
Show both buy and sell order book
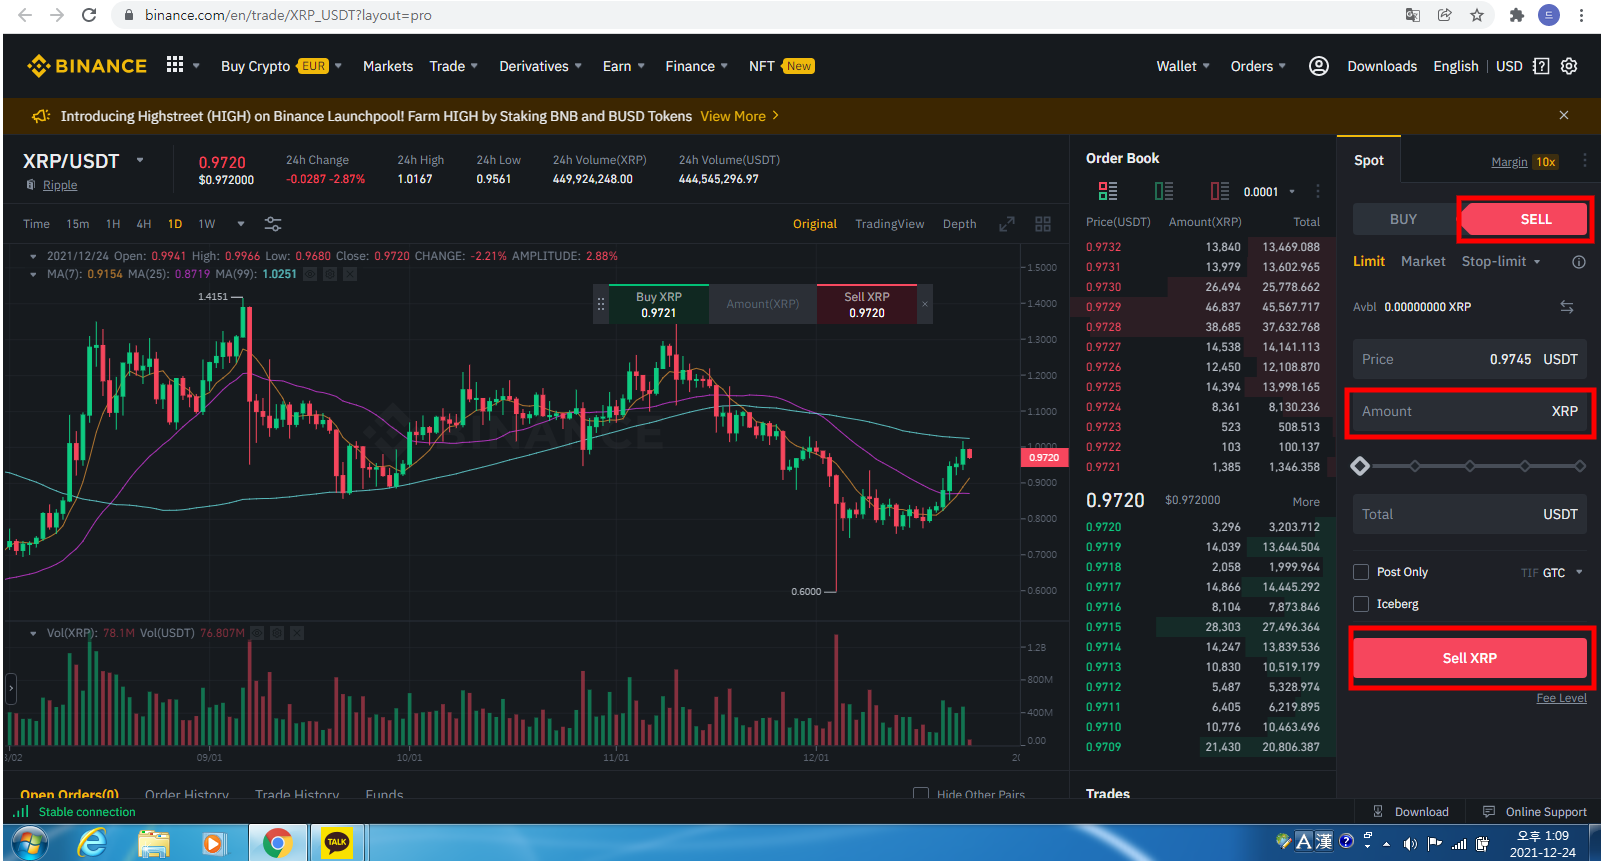coord(1108,191)
